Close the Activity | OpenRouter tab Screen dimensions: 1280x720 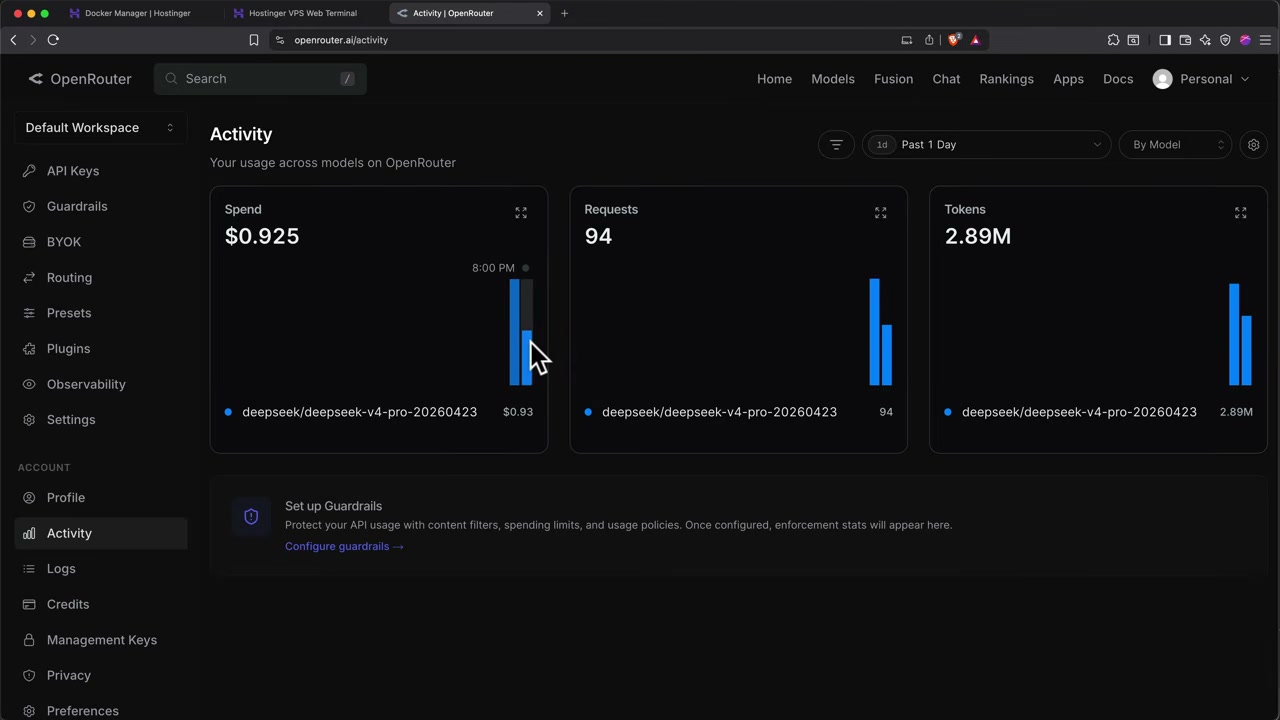coord(540,13)
